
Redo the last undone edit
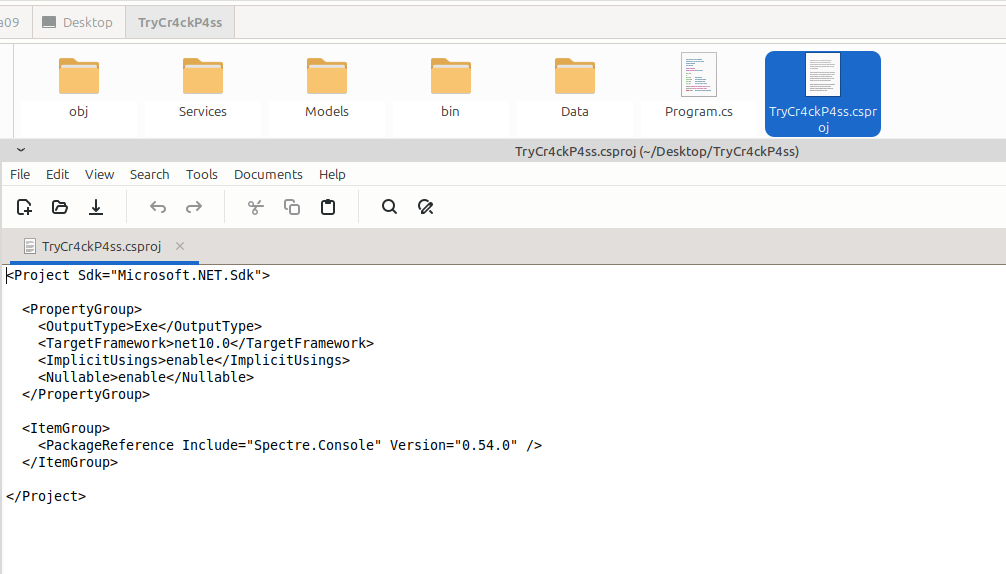point(194,207)
